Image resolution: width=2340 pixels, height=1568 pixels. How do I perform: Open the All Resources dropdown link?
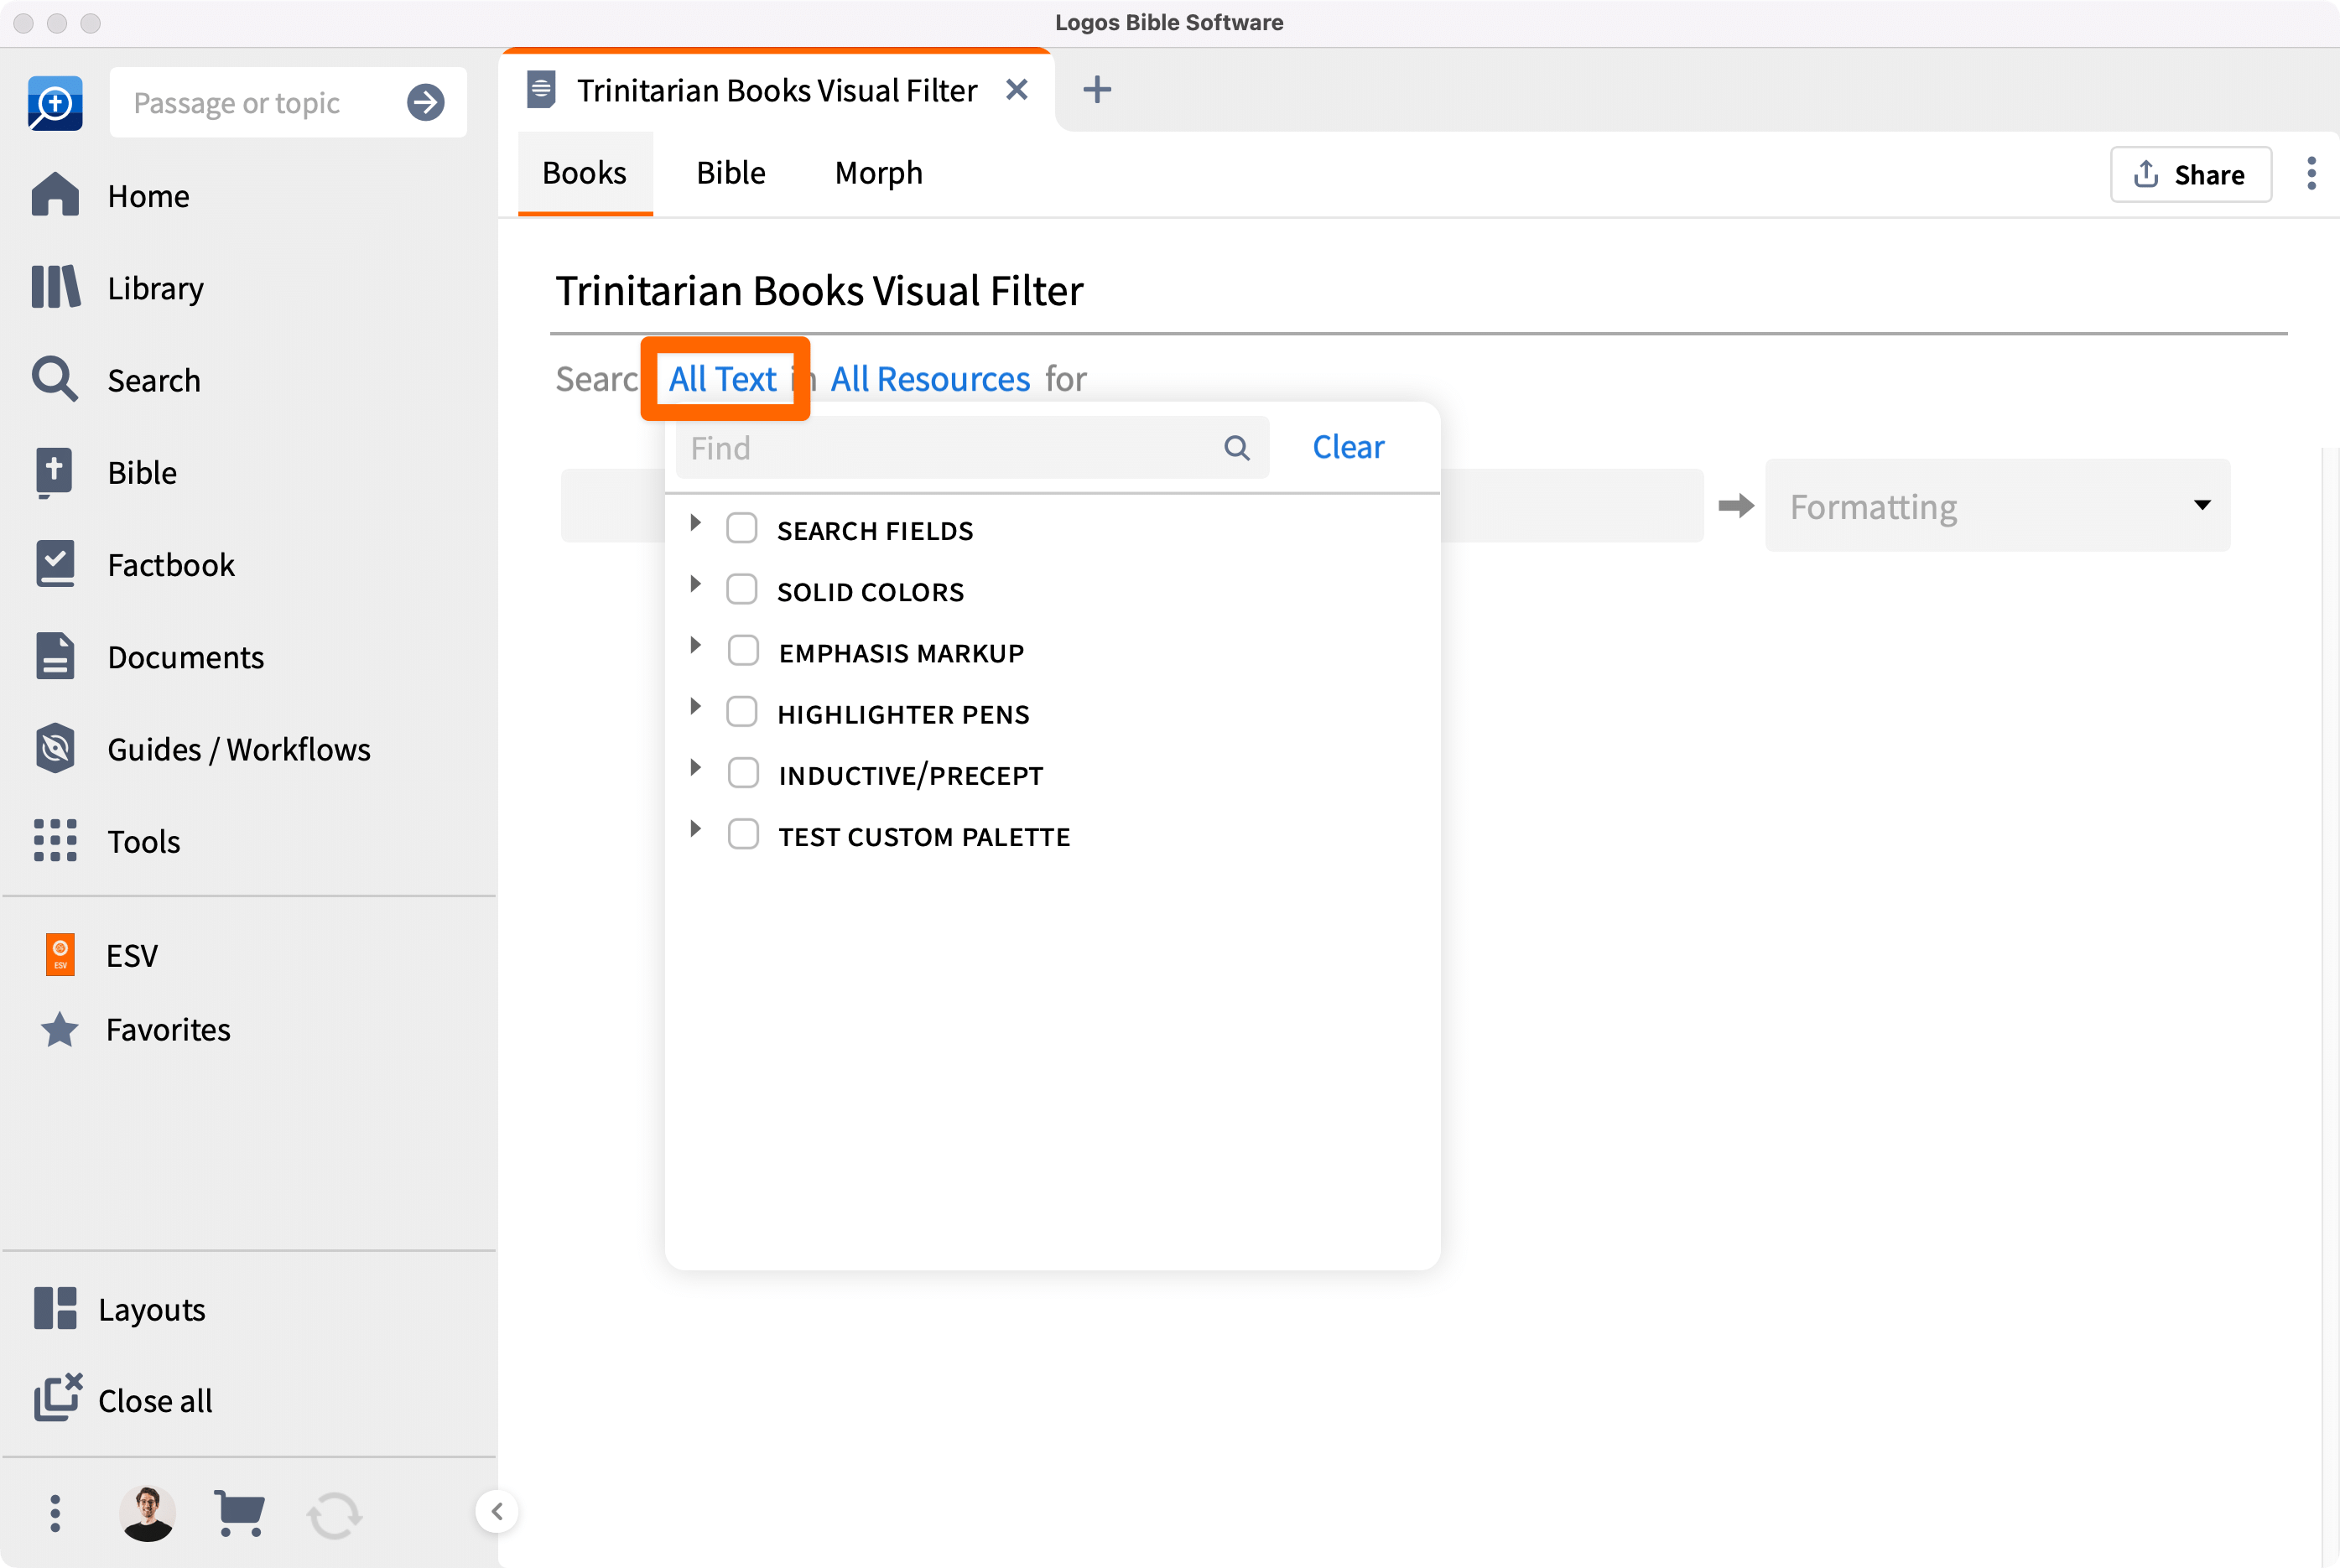click(x=930, y=379)
